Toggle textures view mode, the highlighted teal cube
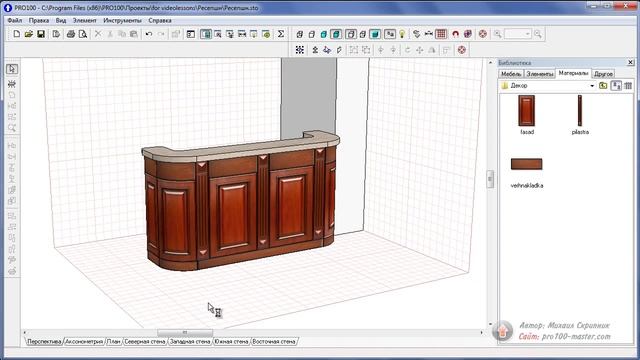The image size is (640, 360). 336,34
